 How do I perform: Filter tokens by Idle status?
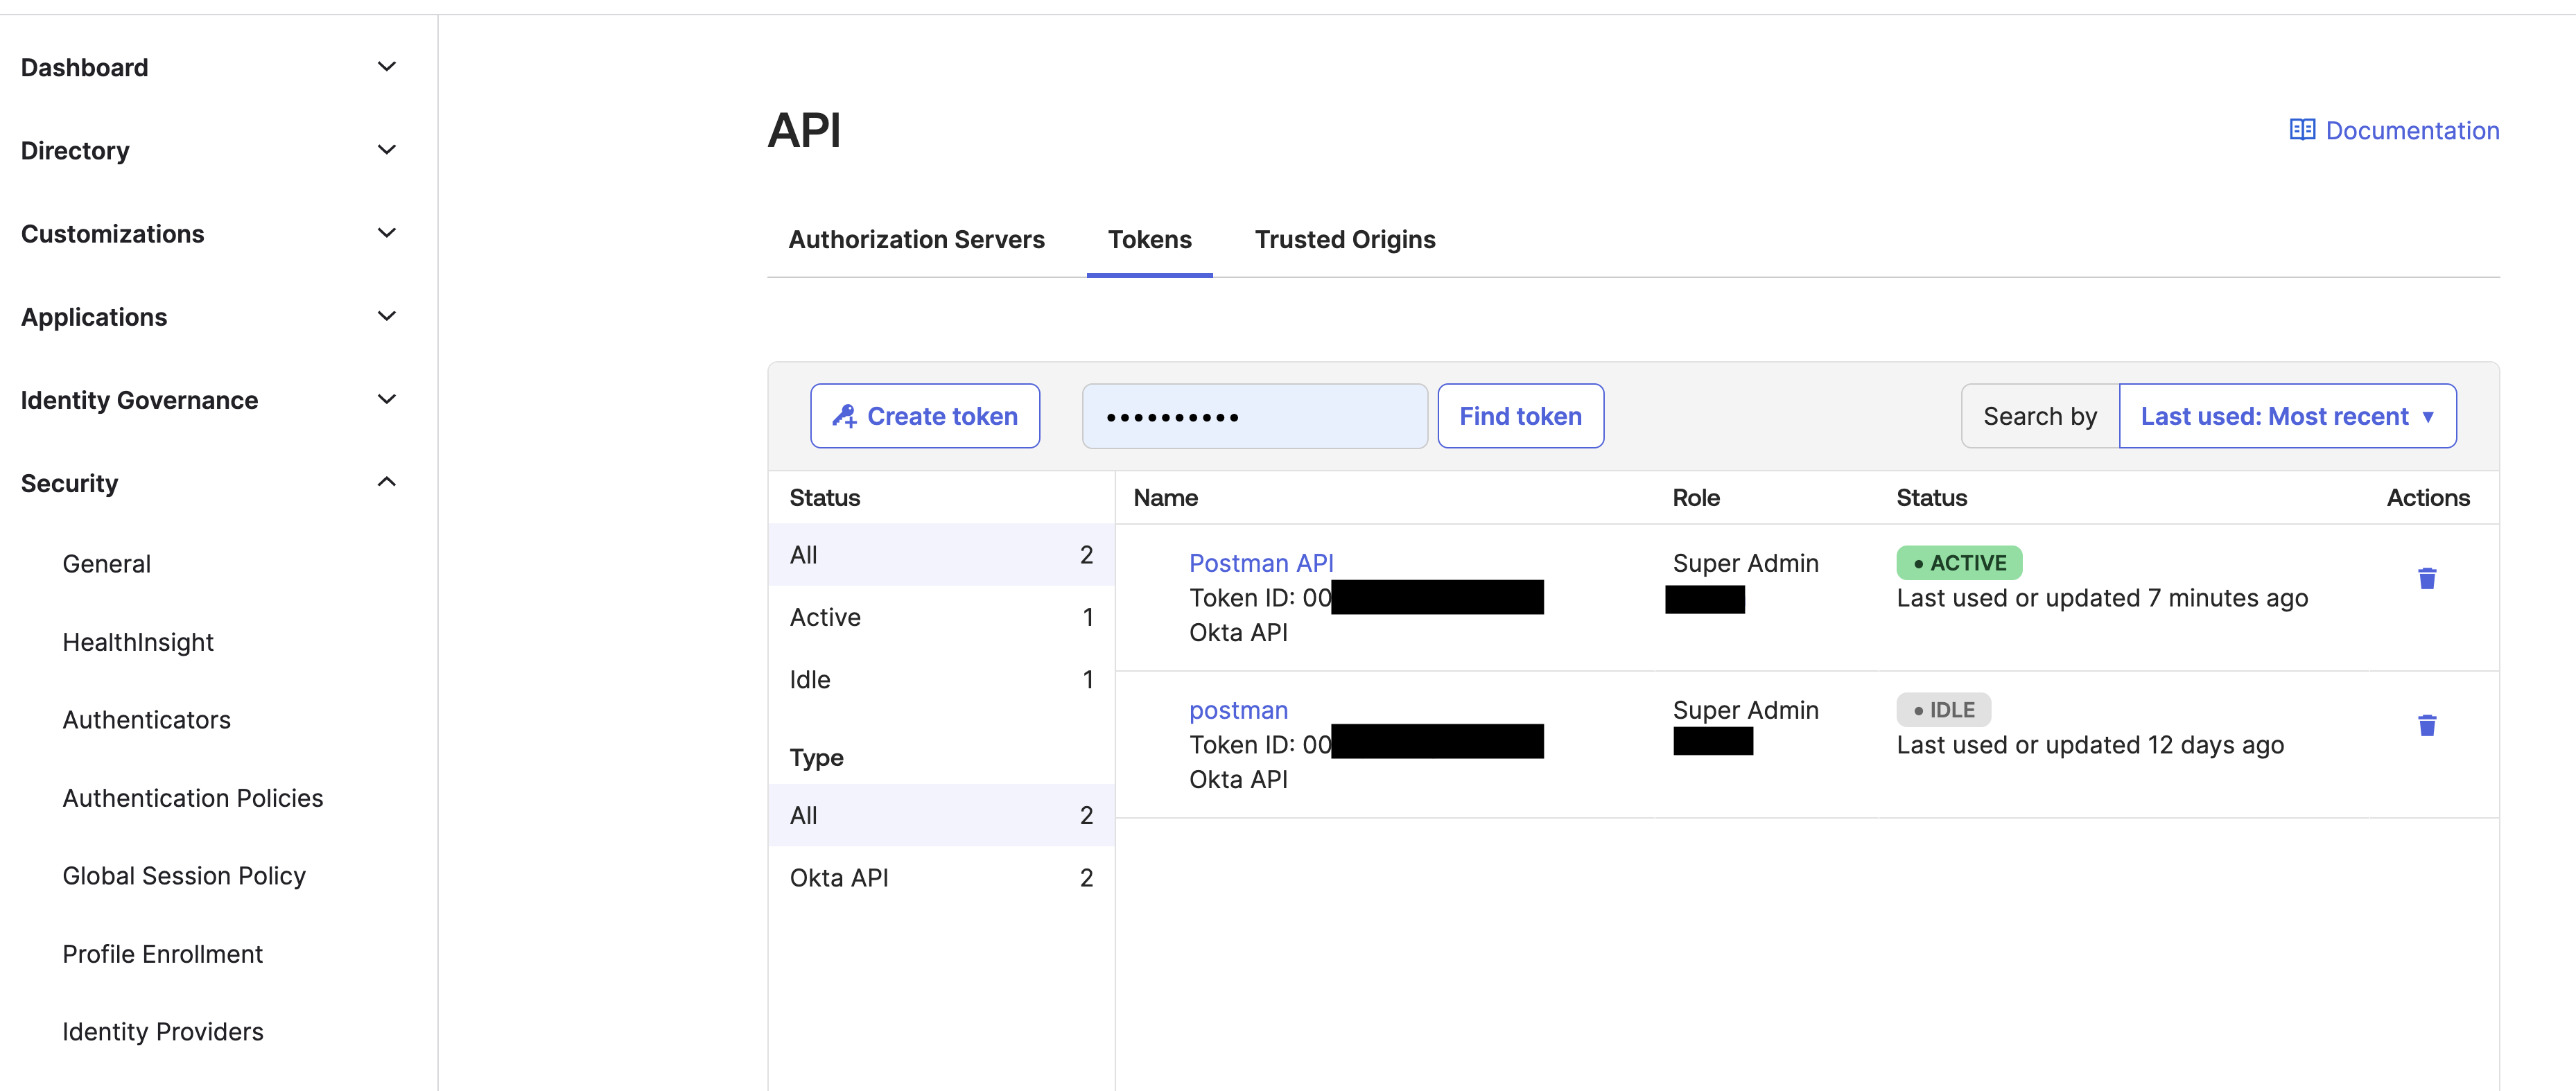[x=940, y=680]
